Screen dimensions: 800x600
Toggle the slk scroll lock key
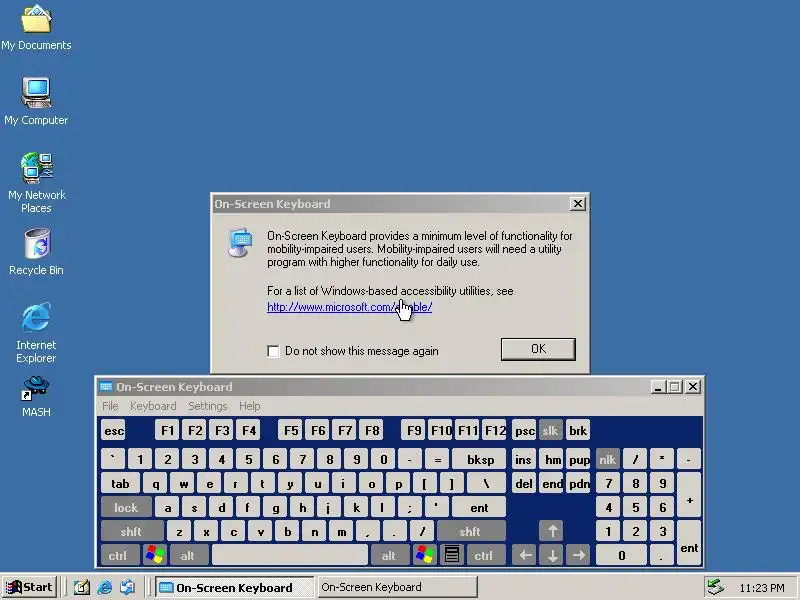550,431
